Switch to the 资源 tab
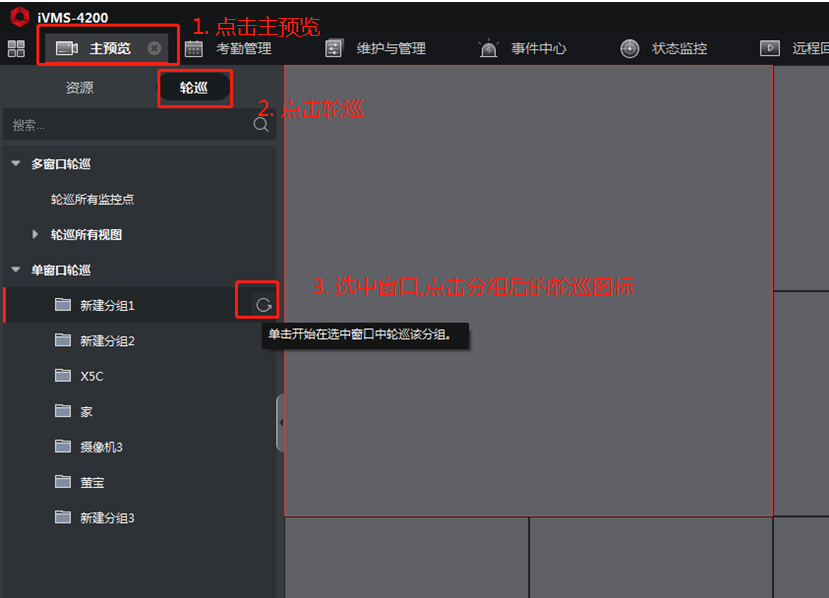Viewport: 829px width, 598px height. 79,88
